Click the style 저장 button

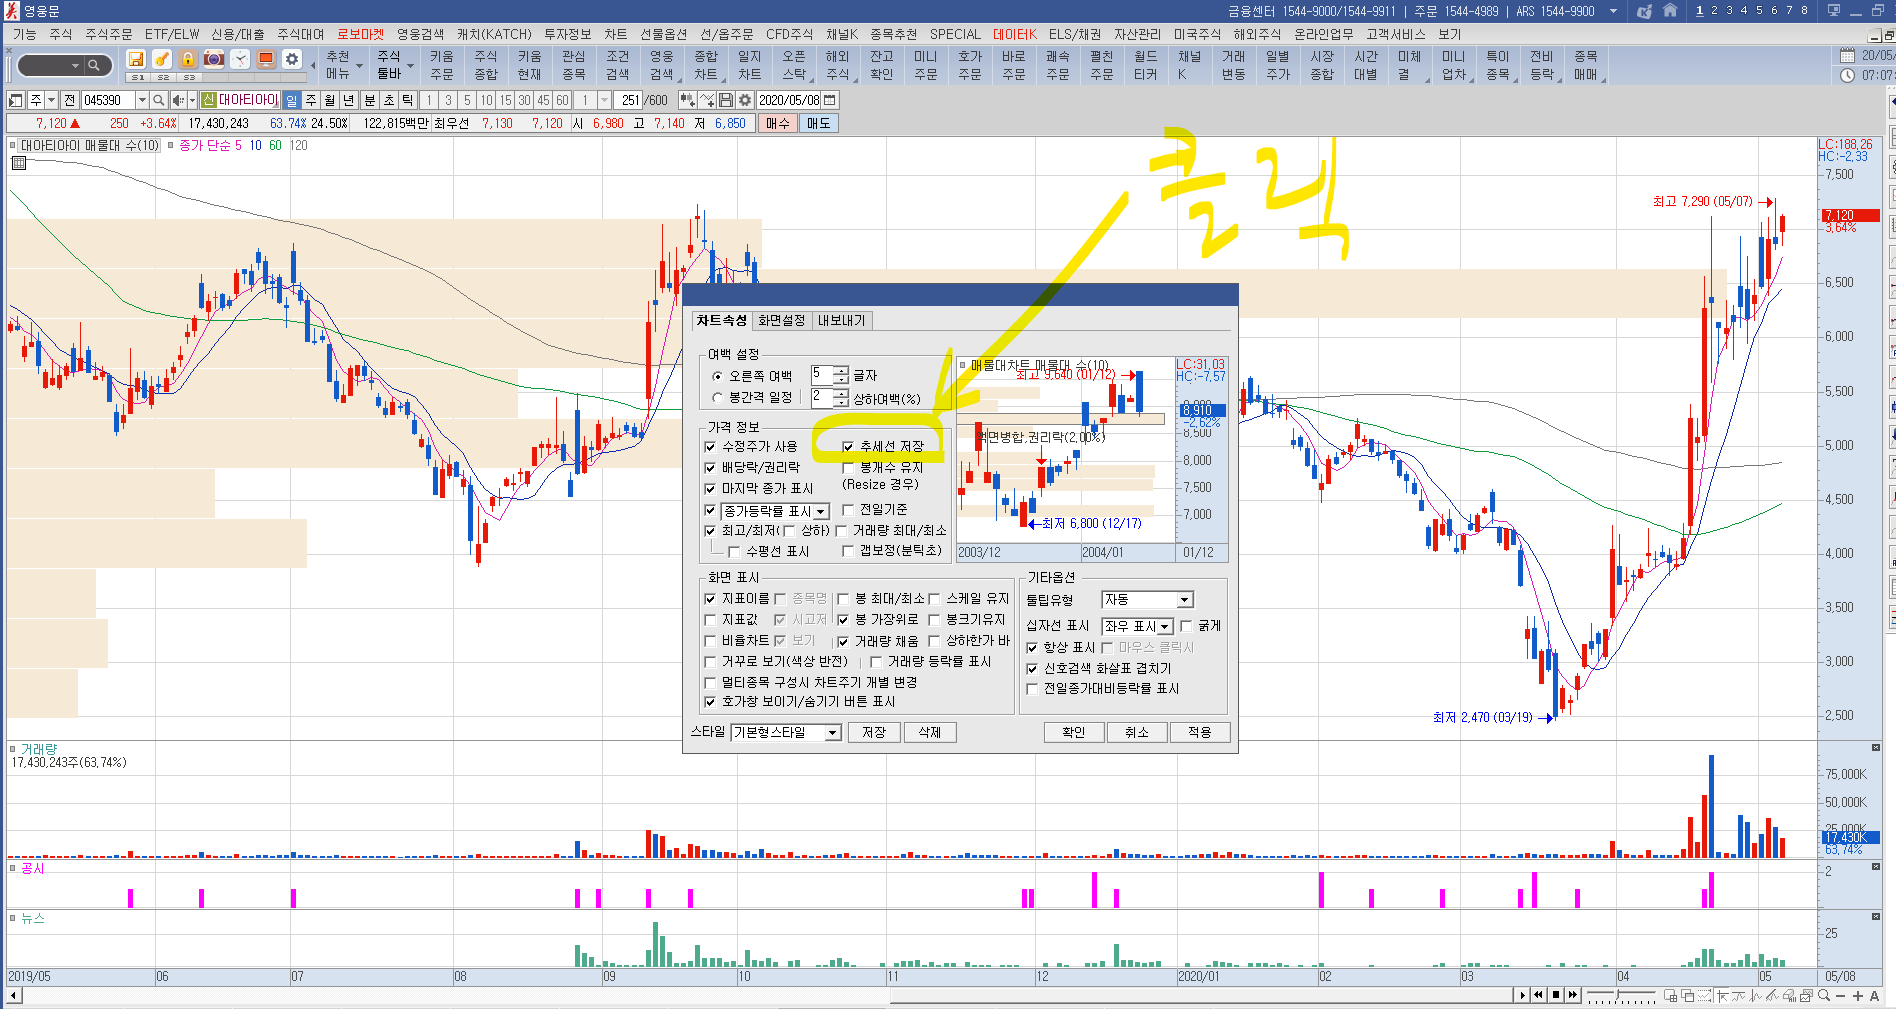point(874,733)
